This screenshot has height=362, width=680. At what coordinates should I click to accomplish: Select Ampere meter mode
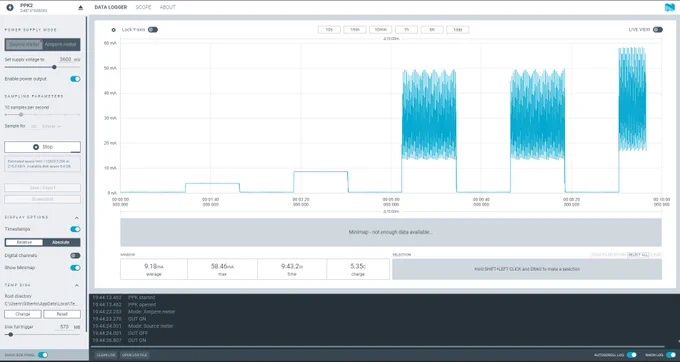(x=61, y=44)
